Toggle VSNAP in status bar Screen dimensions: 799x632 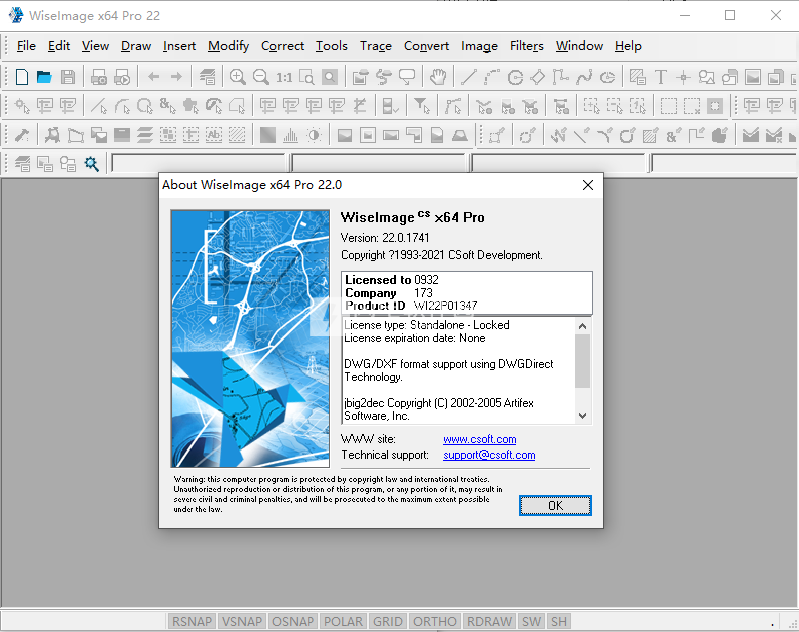tap(242, 622)
